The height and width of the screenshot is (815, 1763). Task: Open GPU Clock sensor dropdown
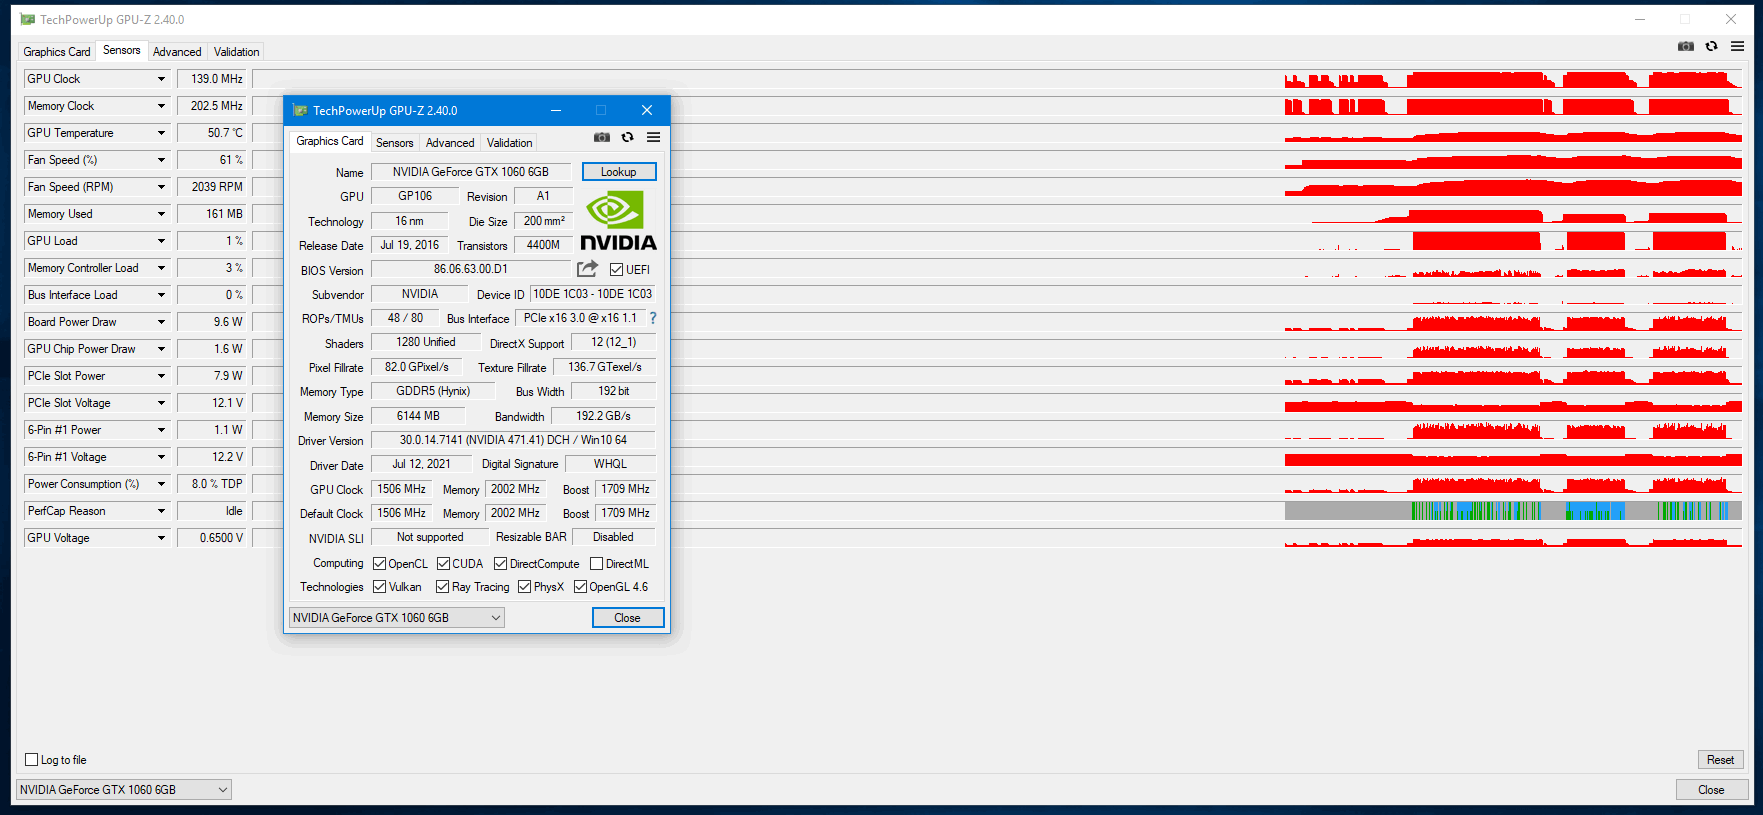click(161, 79)
